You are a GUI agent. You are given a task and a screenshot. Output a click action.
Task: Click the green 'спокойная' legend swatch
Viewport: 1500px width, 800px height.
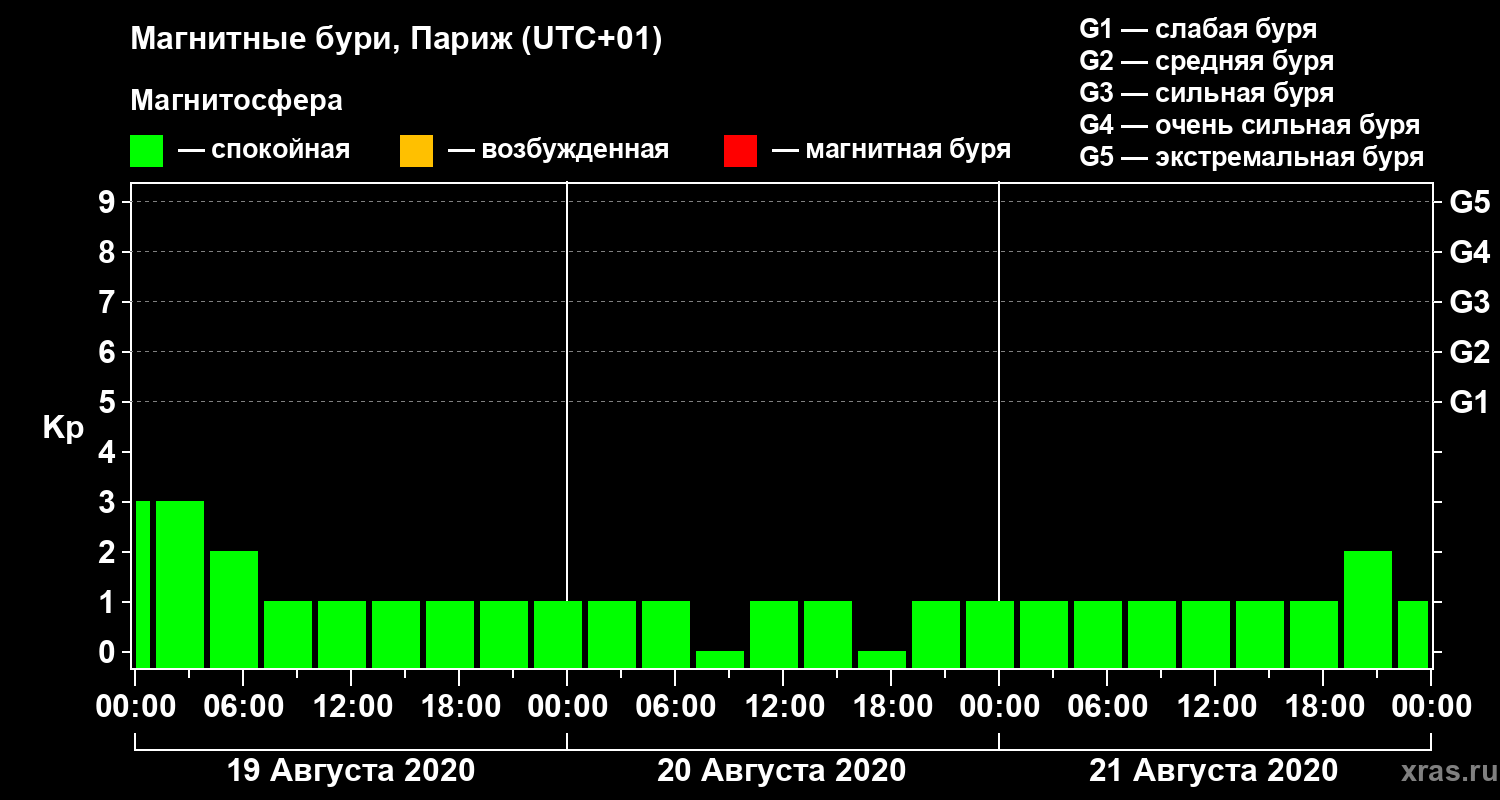[147, 151]
